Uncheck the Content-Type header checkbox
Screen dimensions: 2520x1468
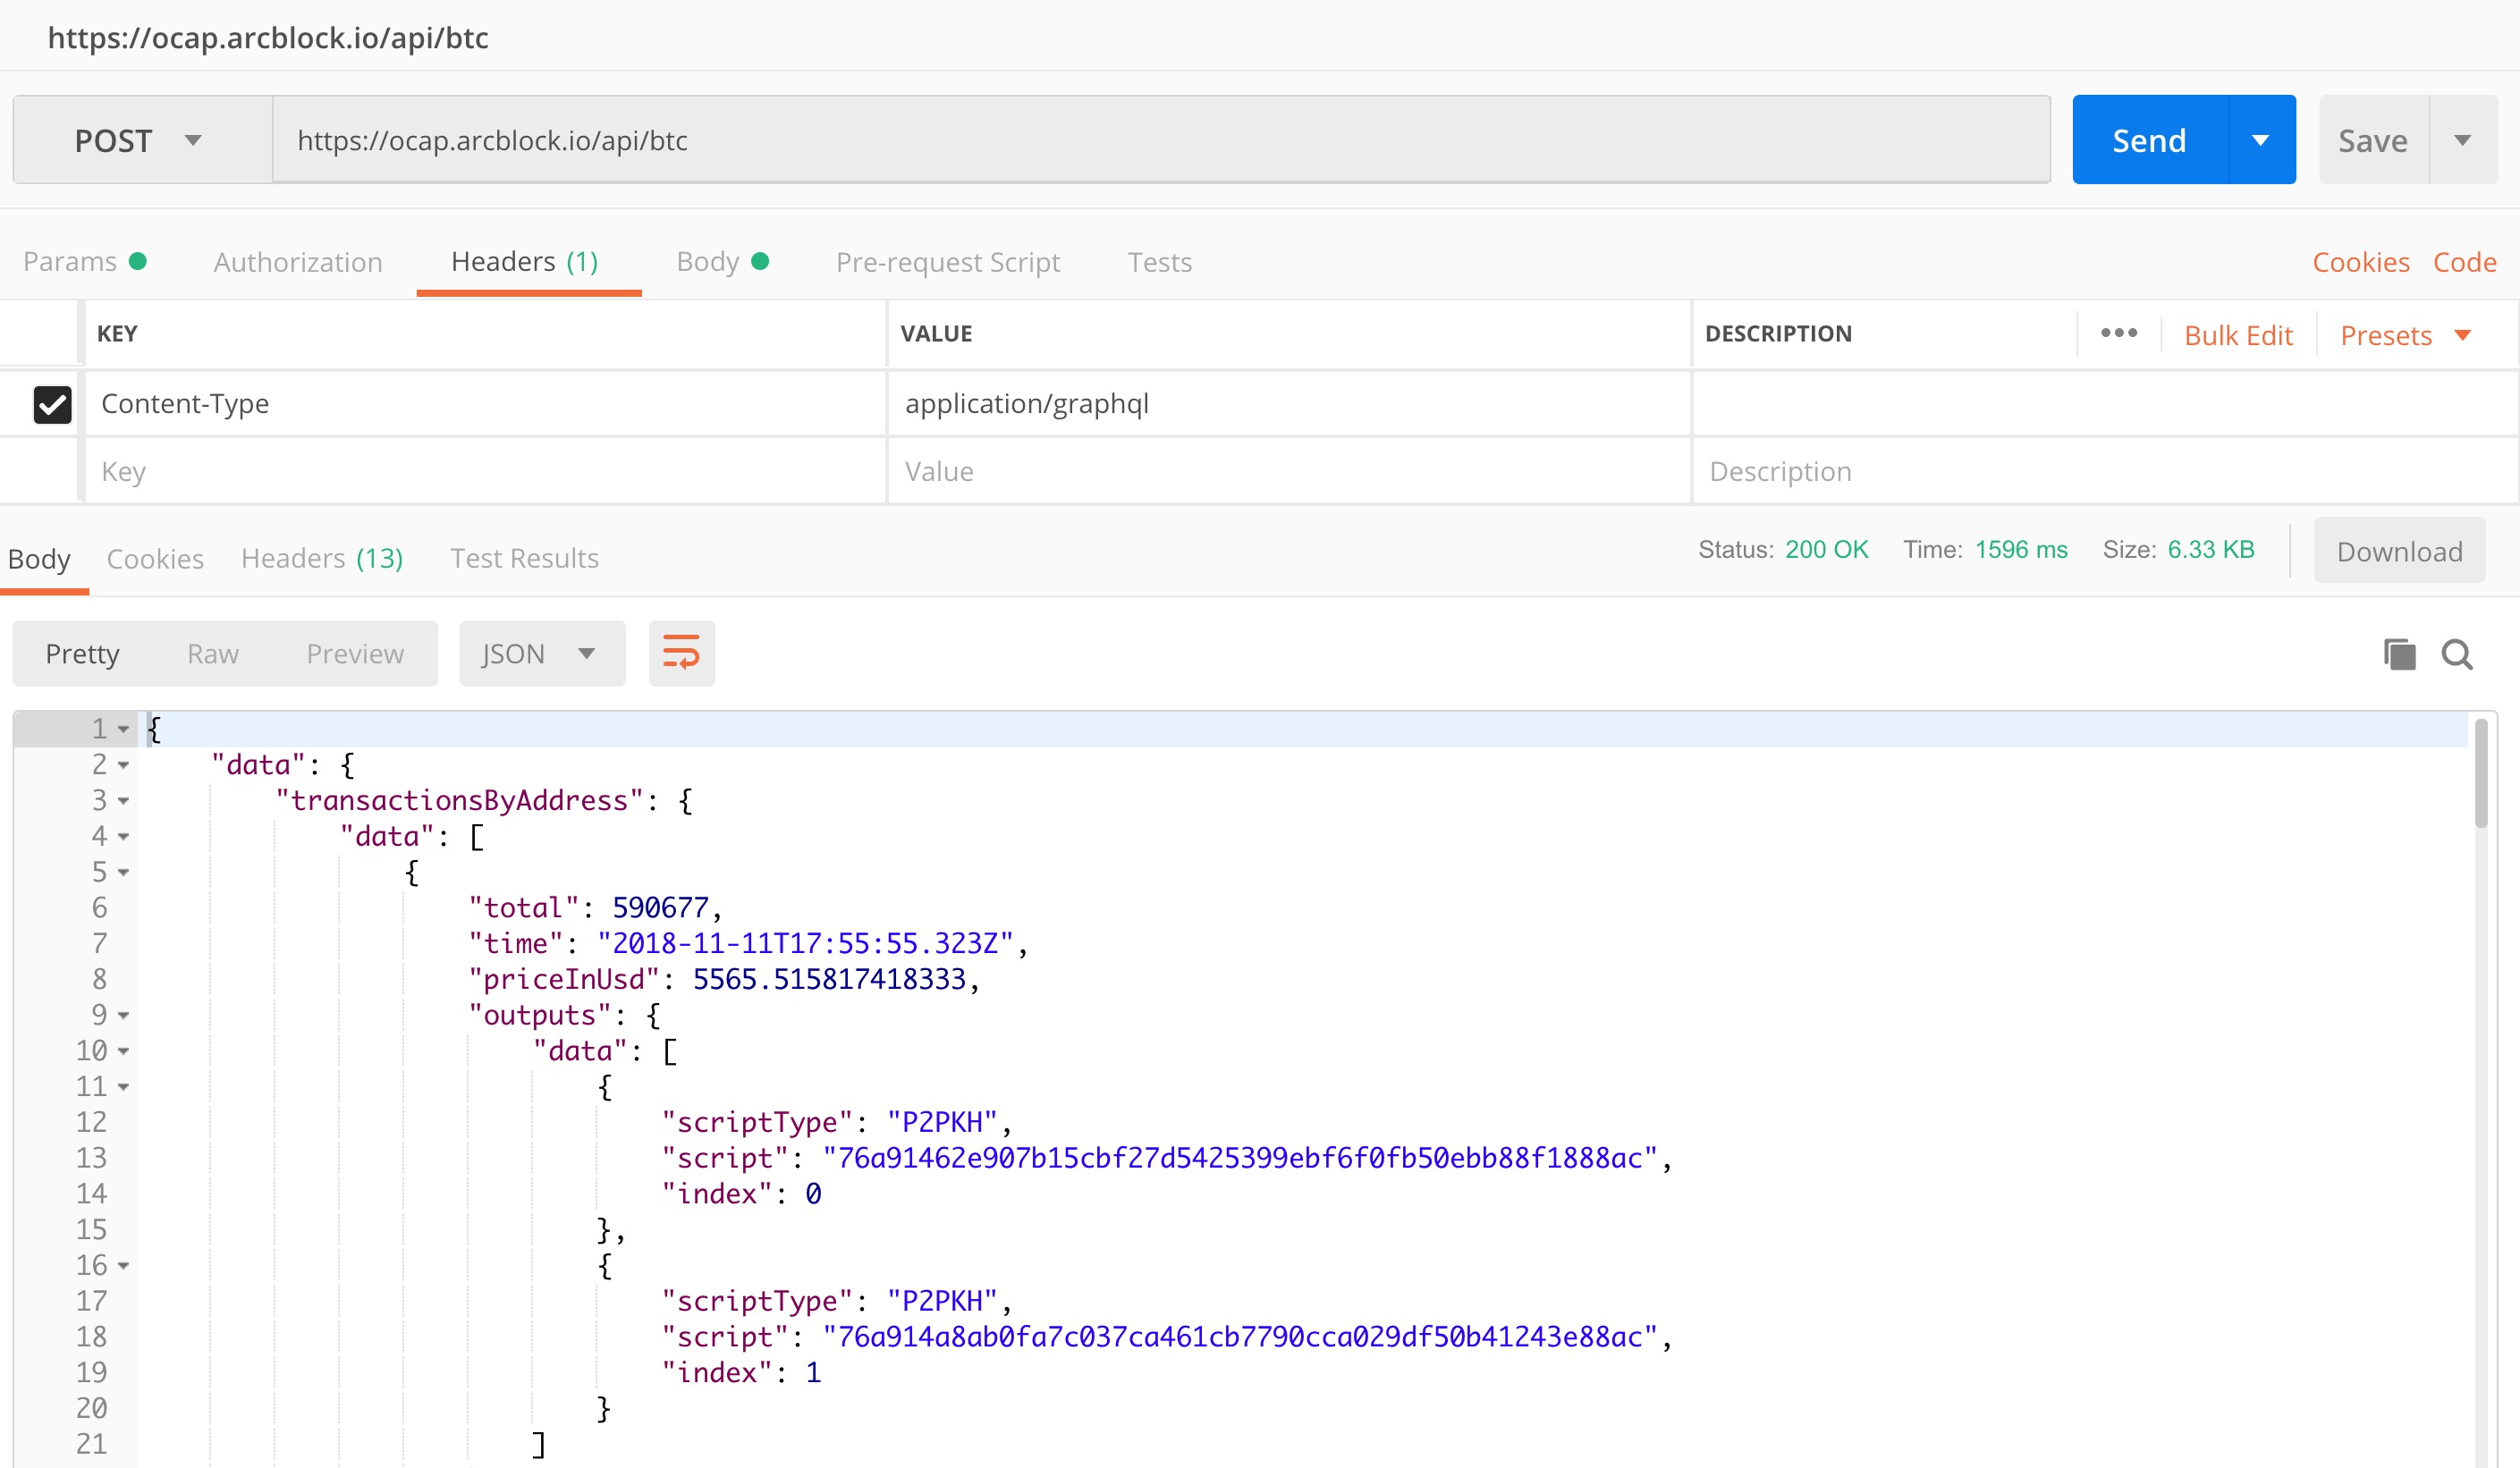click(52, 404)
